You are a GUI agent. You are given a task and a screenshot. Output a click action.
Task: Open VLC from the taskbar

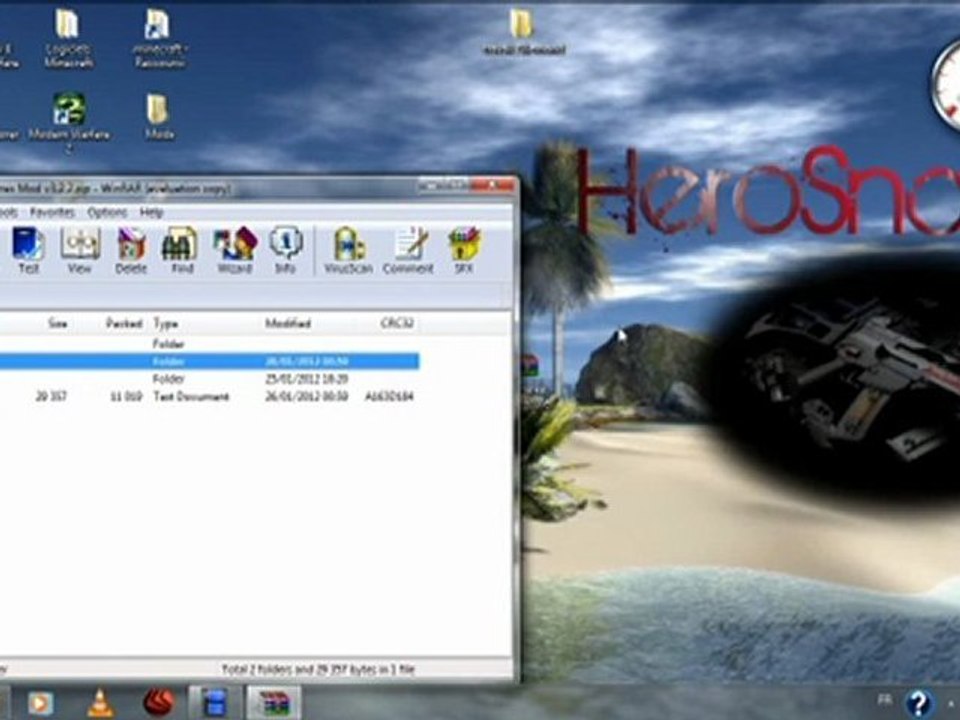click(x=100, y=703)
